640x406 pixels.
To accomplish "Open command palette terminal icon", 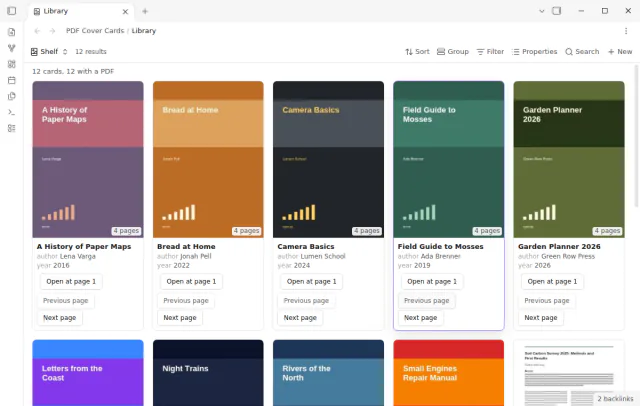I will (x=11, y=112).
